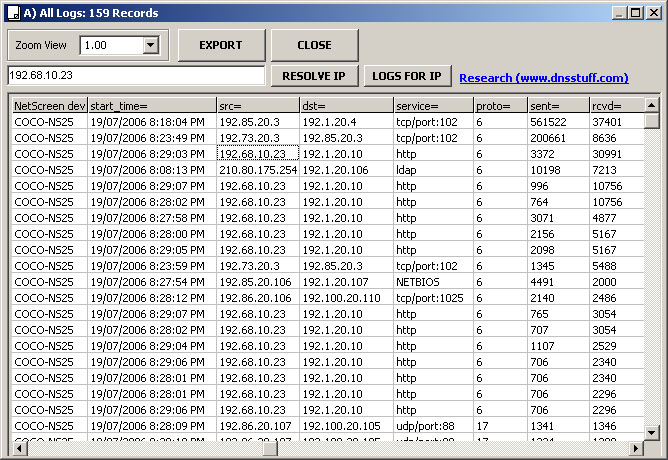Click the EXPORT button

click(x=221, y=45)
